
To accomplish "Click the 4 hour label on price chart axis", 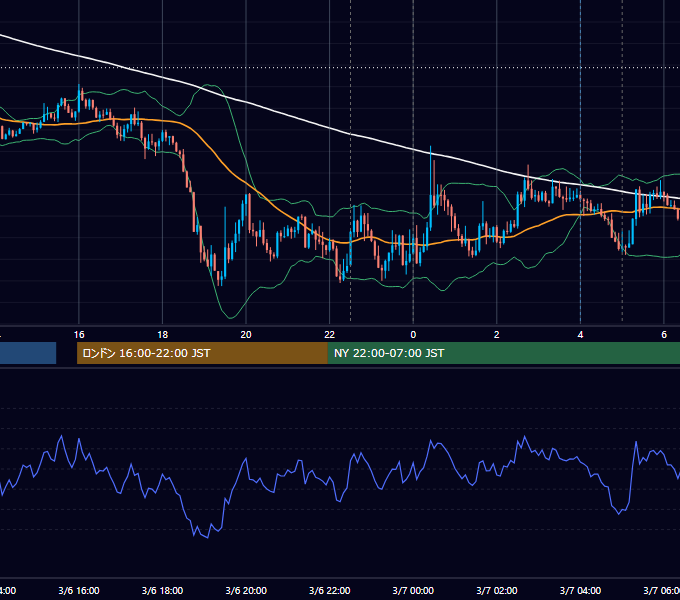I will [x=580, y=335].
